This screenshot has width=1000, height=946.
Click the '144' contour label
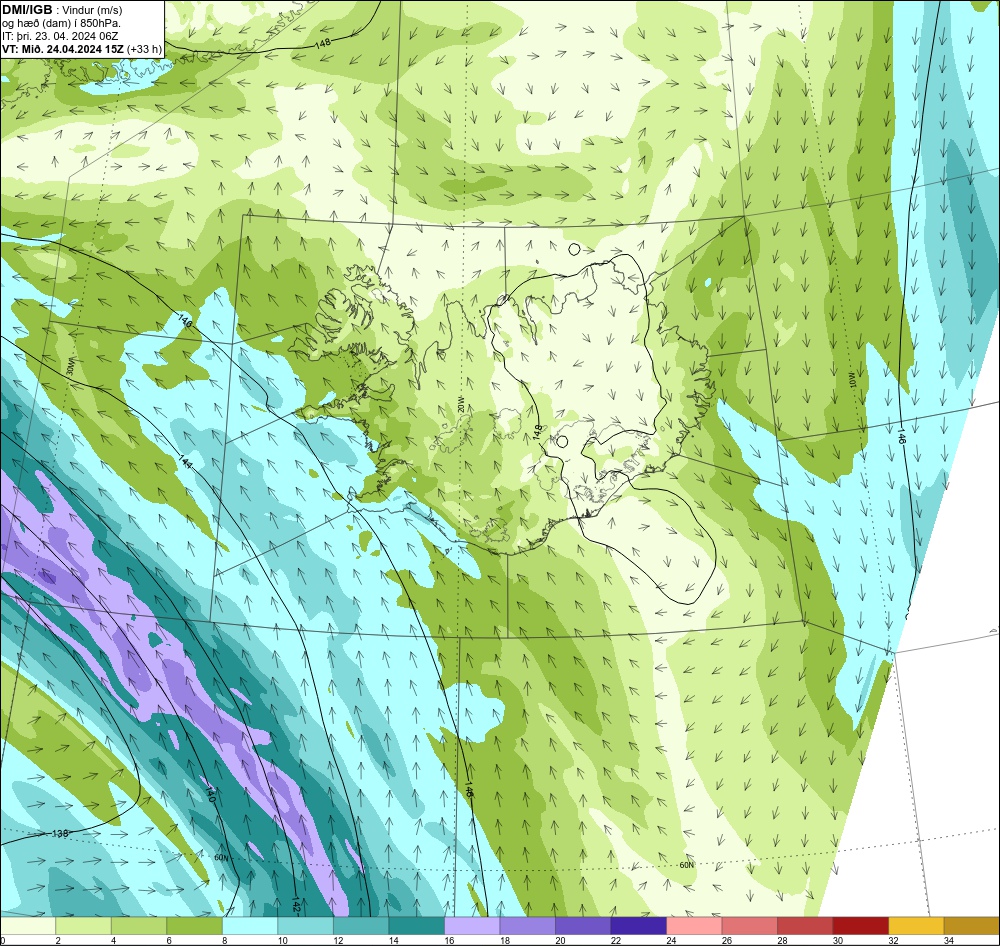tap(185, 461)
